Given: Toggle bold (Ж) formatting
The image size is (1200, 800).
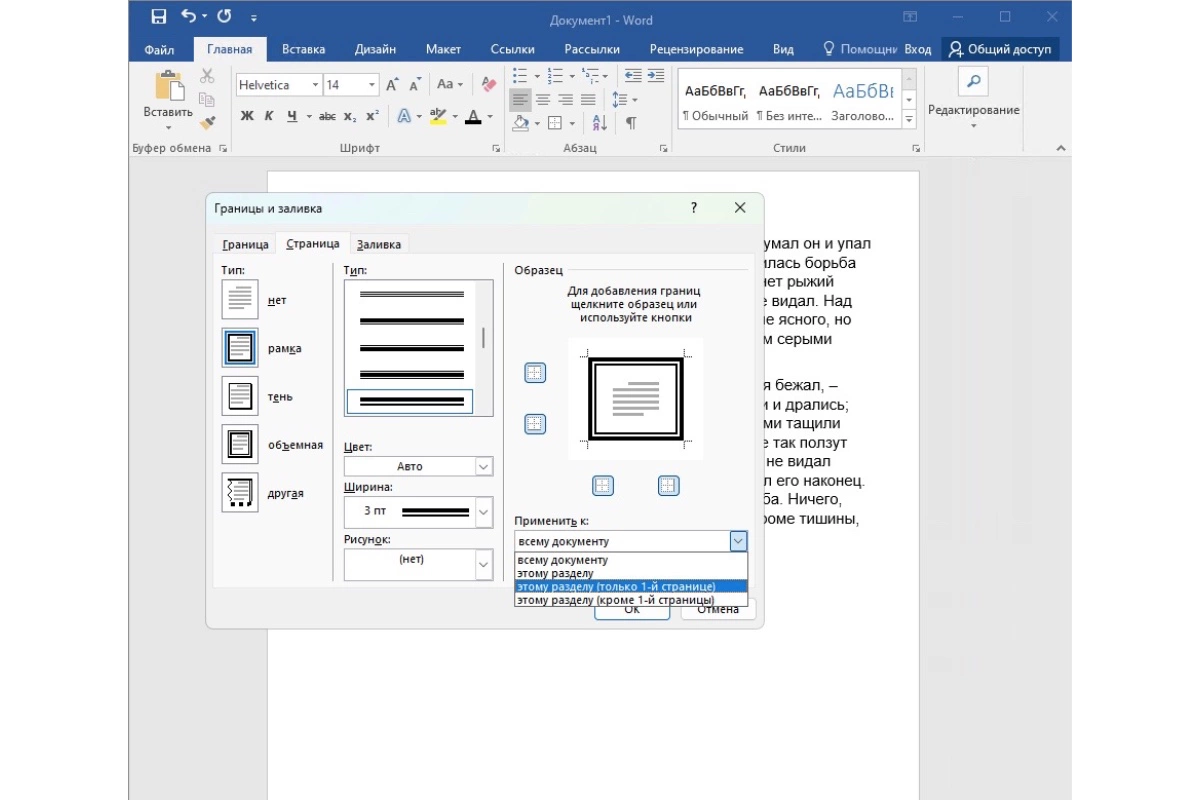Looking at the screenshot, I should [248, 116].
